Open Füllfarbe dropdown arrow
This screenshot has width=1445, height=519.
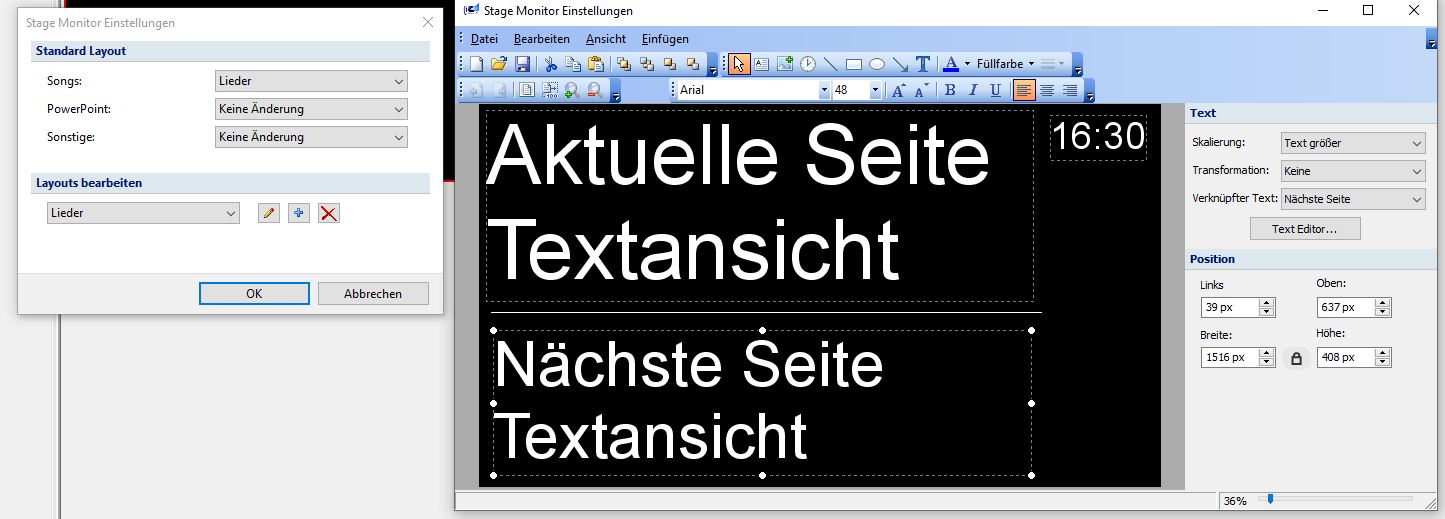1031,64
